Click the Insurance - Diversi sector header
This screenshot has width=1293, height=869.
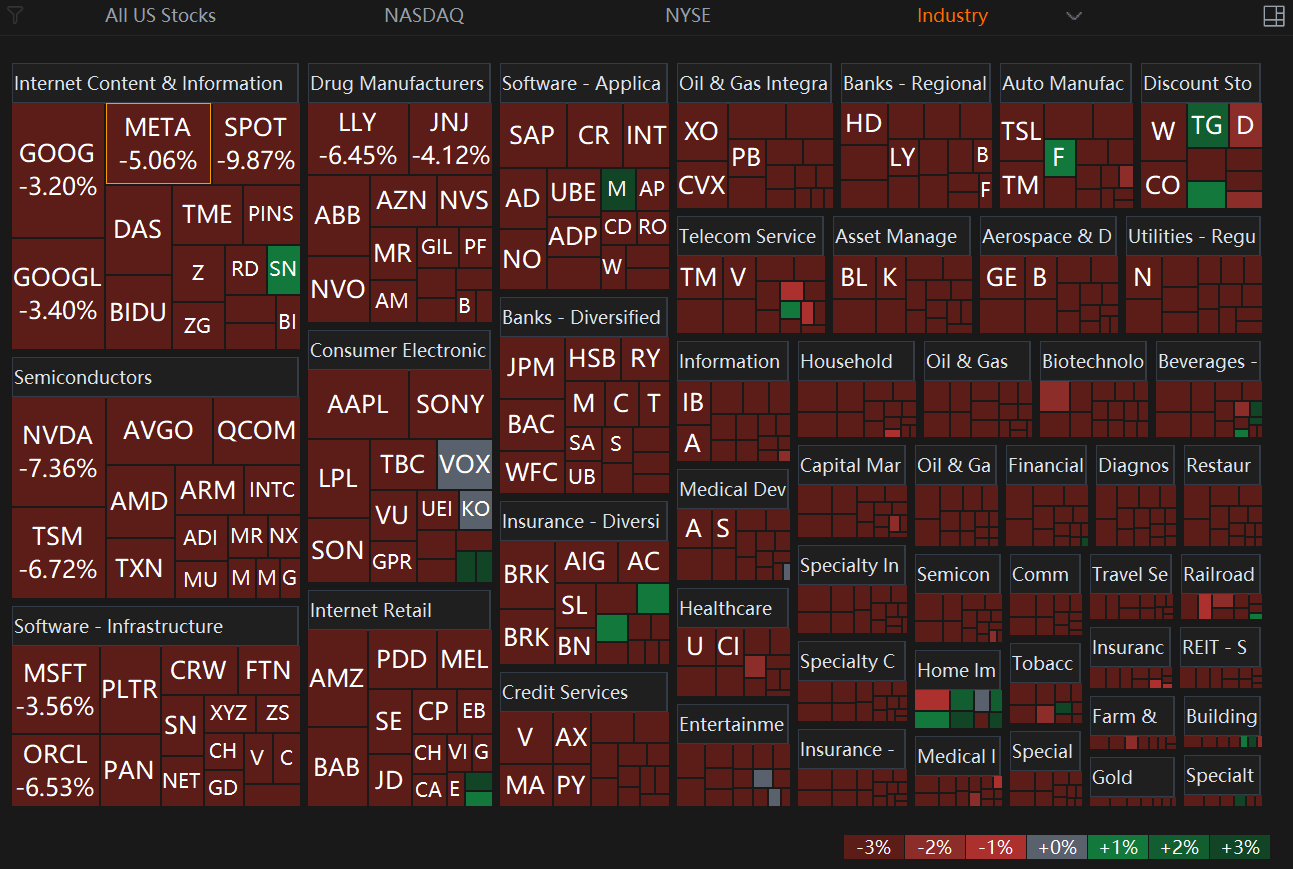click(583, 522)
